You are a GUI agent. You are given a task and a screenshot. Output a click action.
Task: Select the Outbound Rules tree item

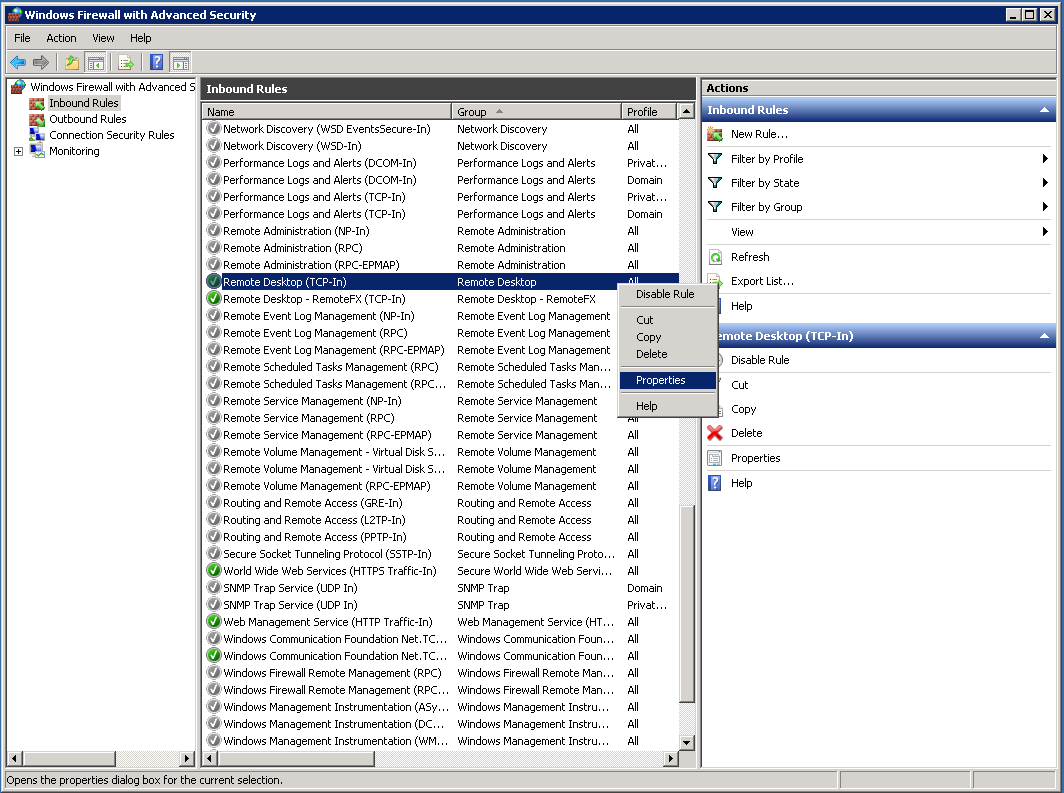tap(88, 119)
